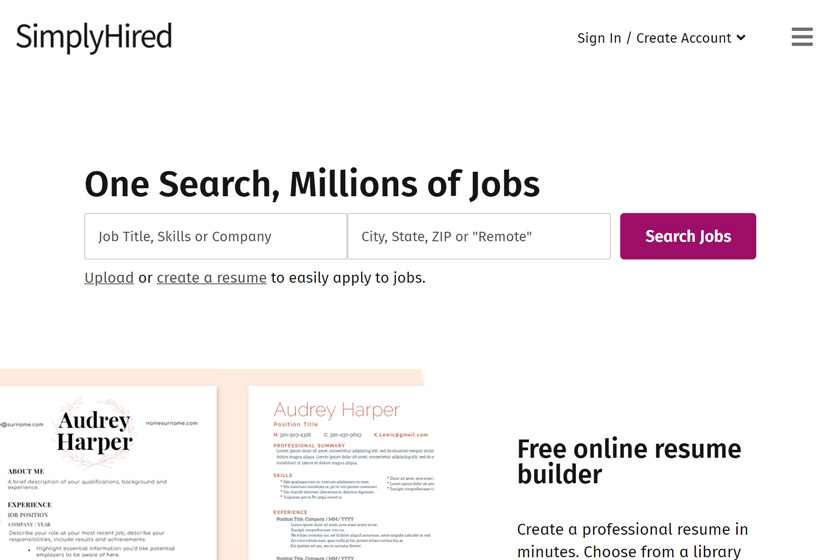Open the 'create a resume' link
840x560 pixels.
coord(212,278)
